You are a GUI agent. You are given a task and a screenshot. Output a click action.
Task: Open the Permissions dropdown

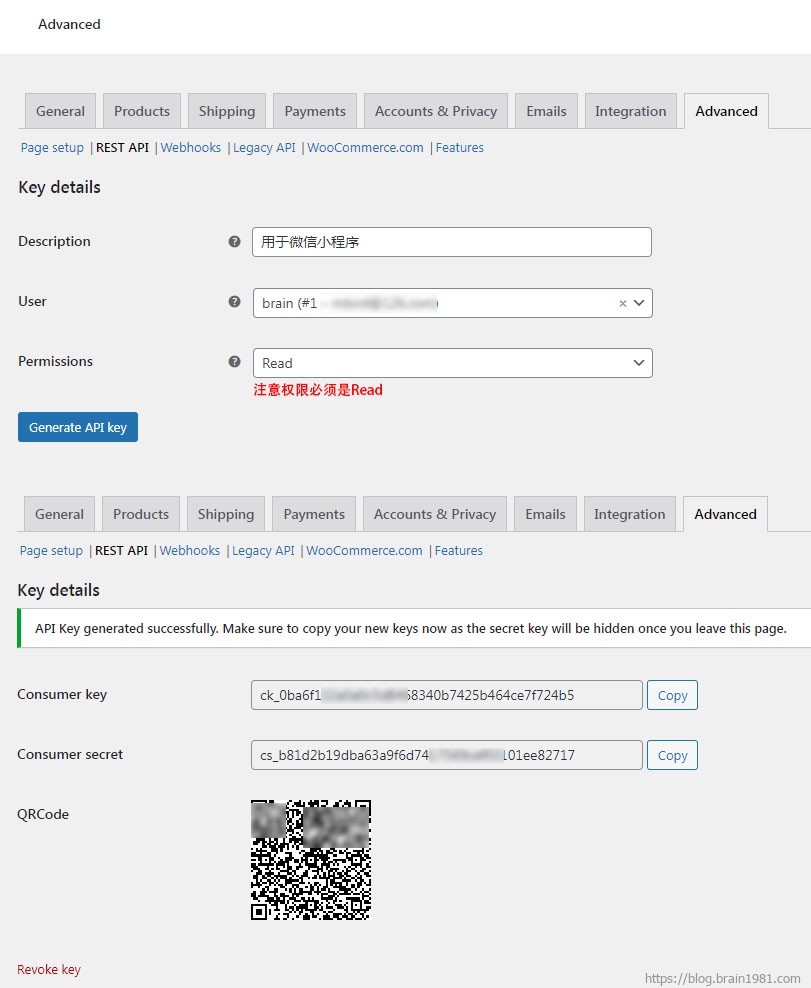[452, 363]
